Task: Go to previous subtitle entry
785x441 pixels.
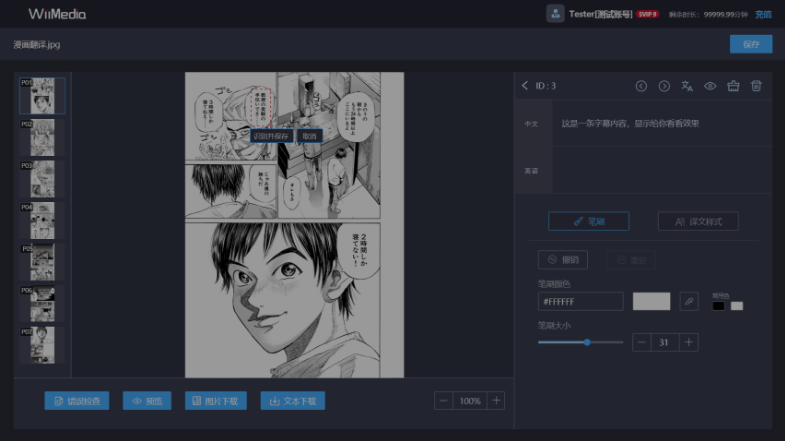Action: tap(641, 86)
